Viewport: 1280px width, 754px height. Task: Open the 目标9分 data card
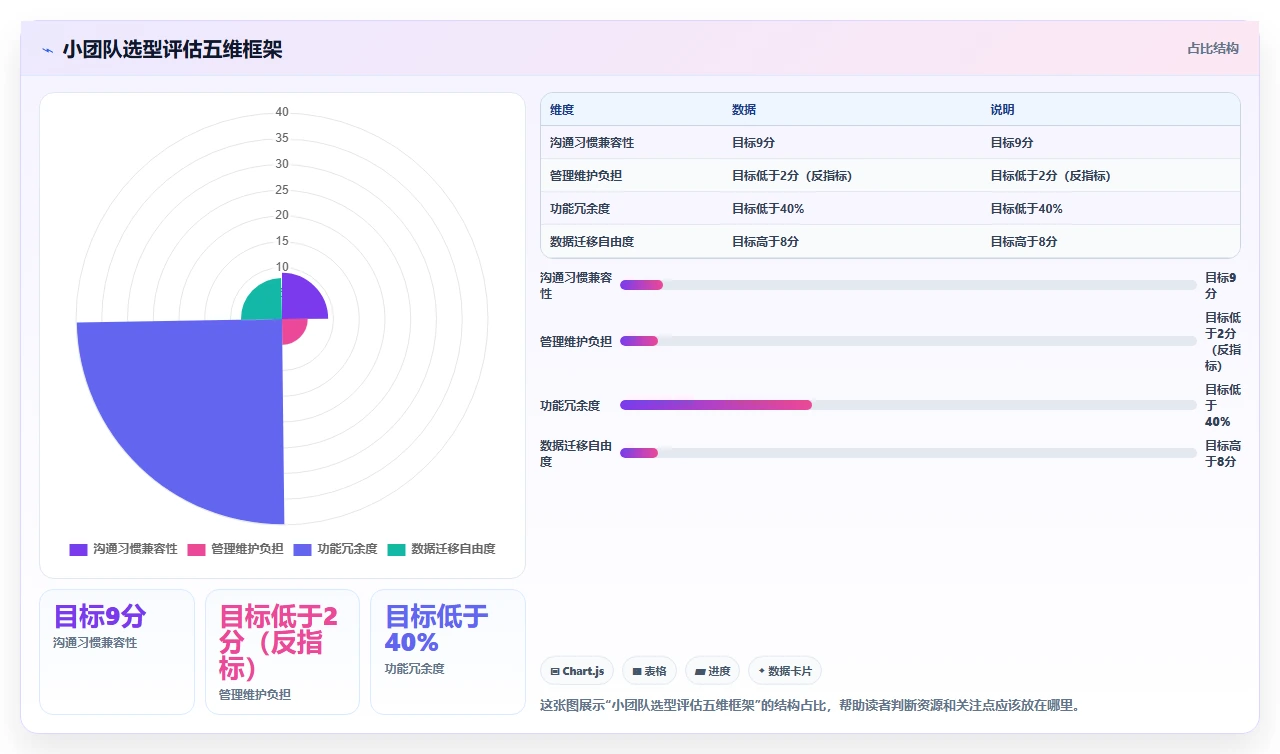pos(117,652)
